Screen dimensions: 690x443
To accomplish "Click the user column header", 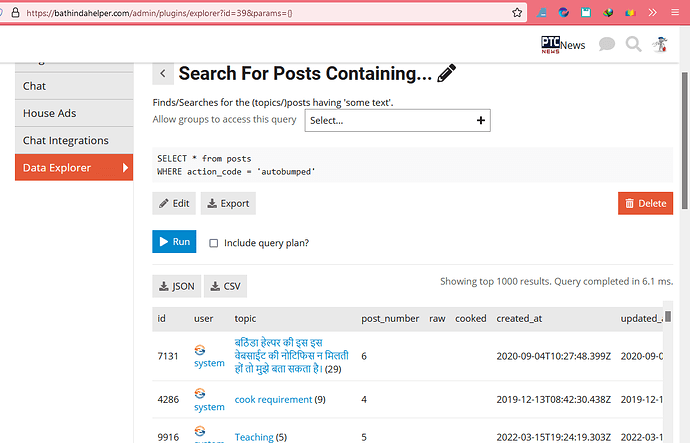I will pyautogui.click(x=203, y=319).
